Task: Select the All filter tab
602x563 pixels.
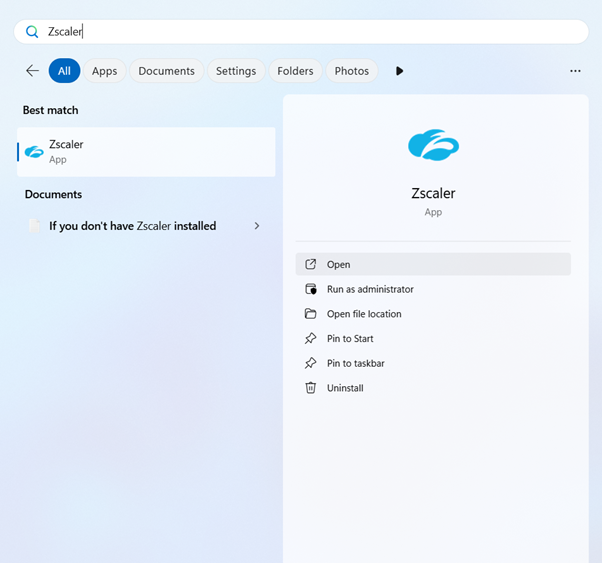Action: [x=64, y=71]
